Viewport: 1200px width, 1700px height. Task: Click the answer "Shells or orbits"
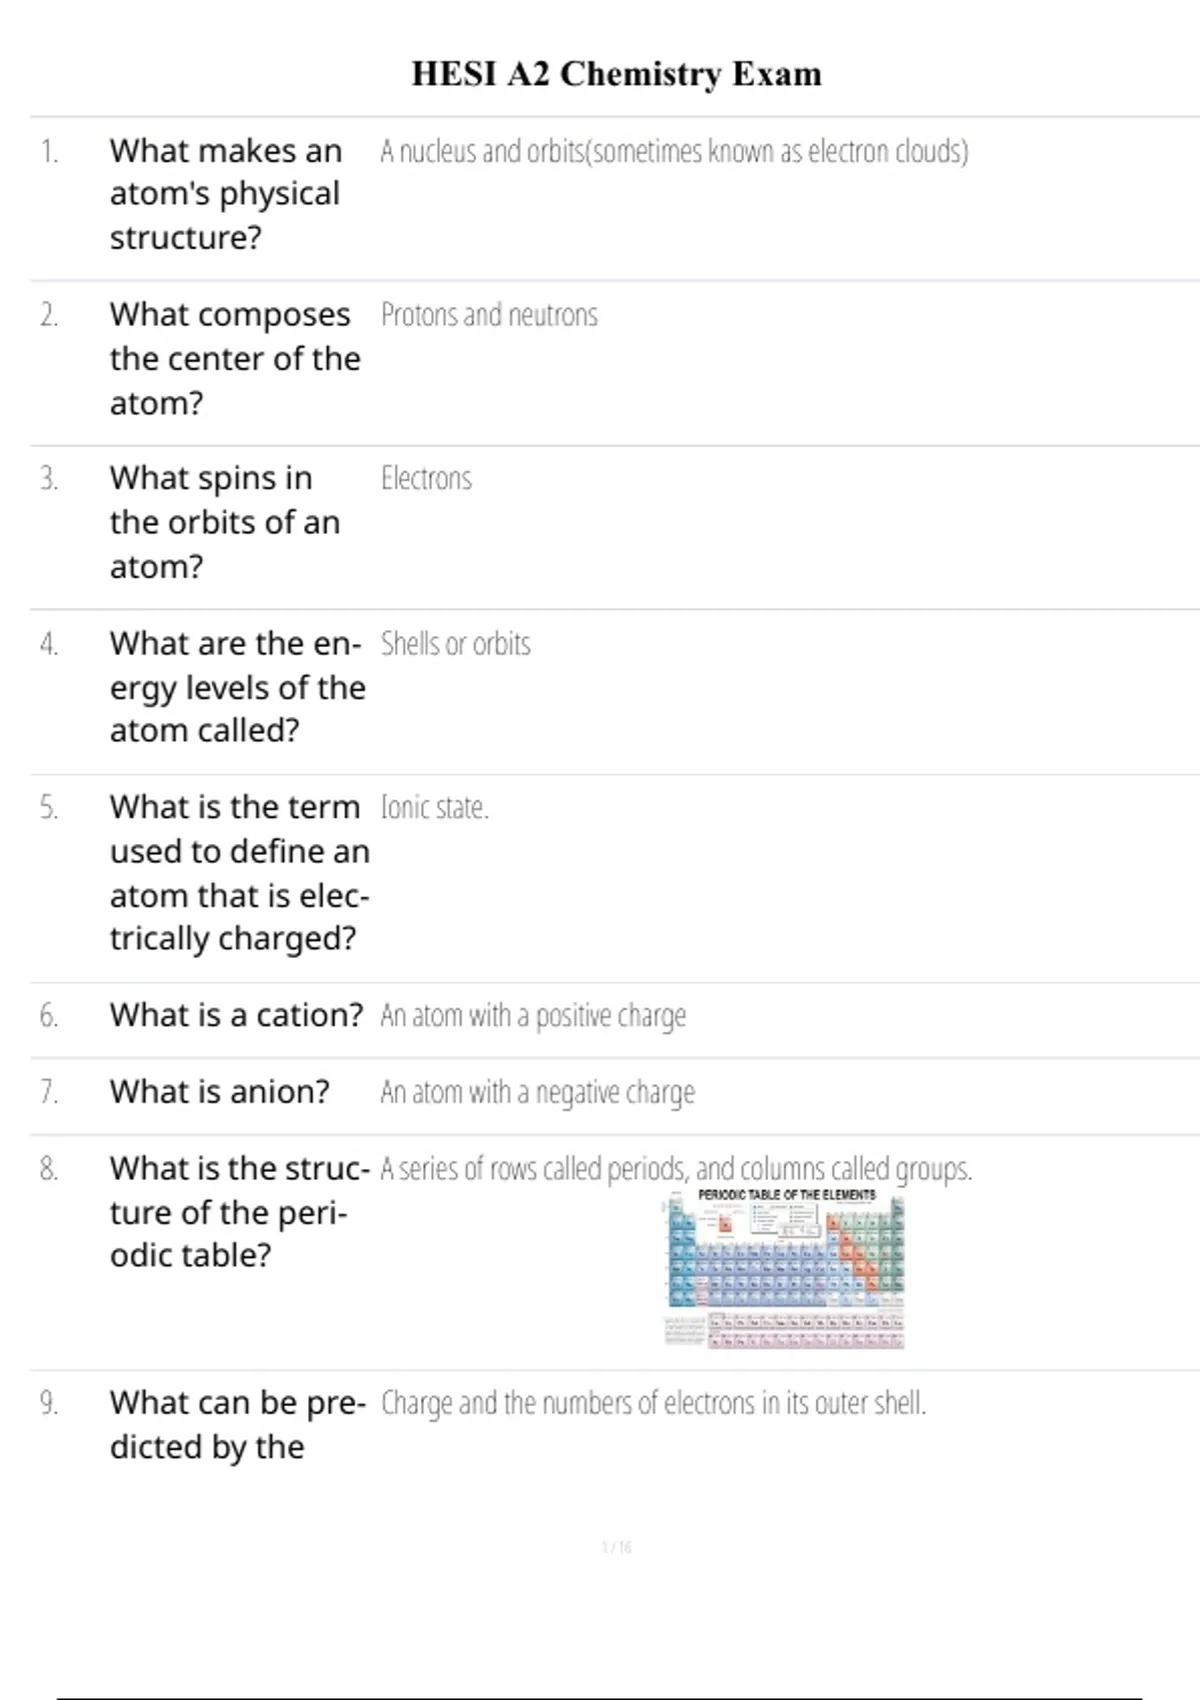coord(455,644)
